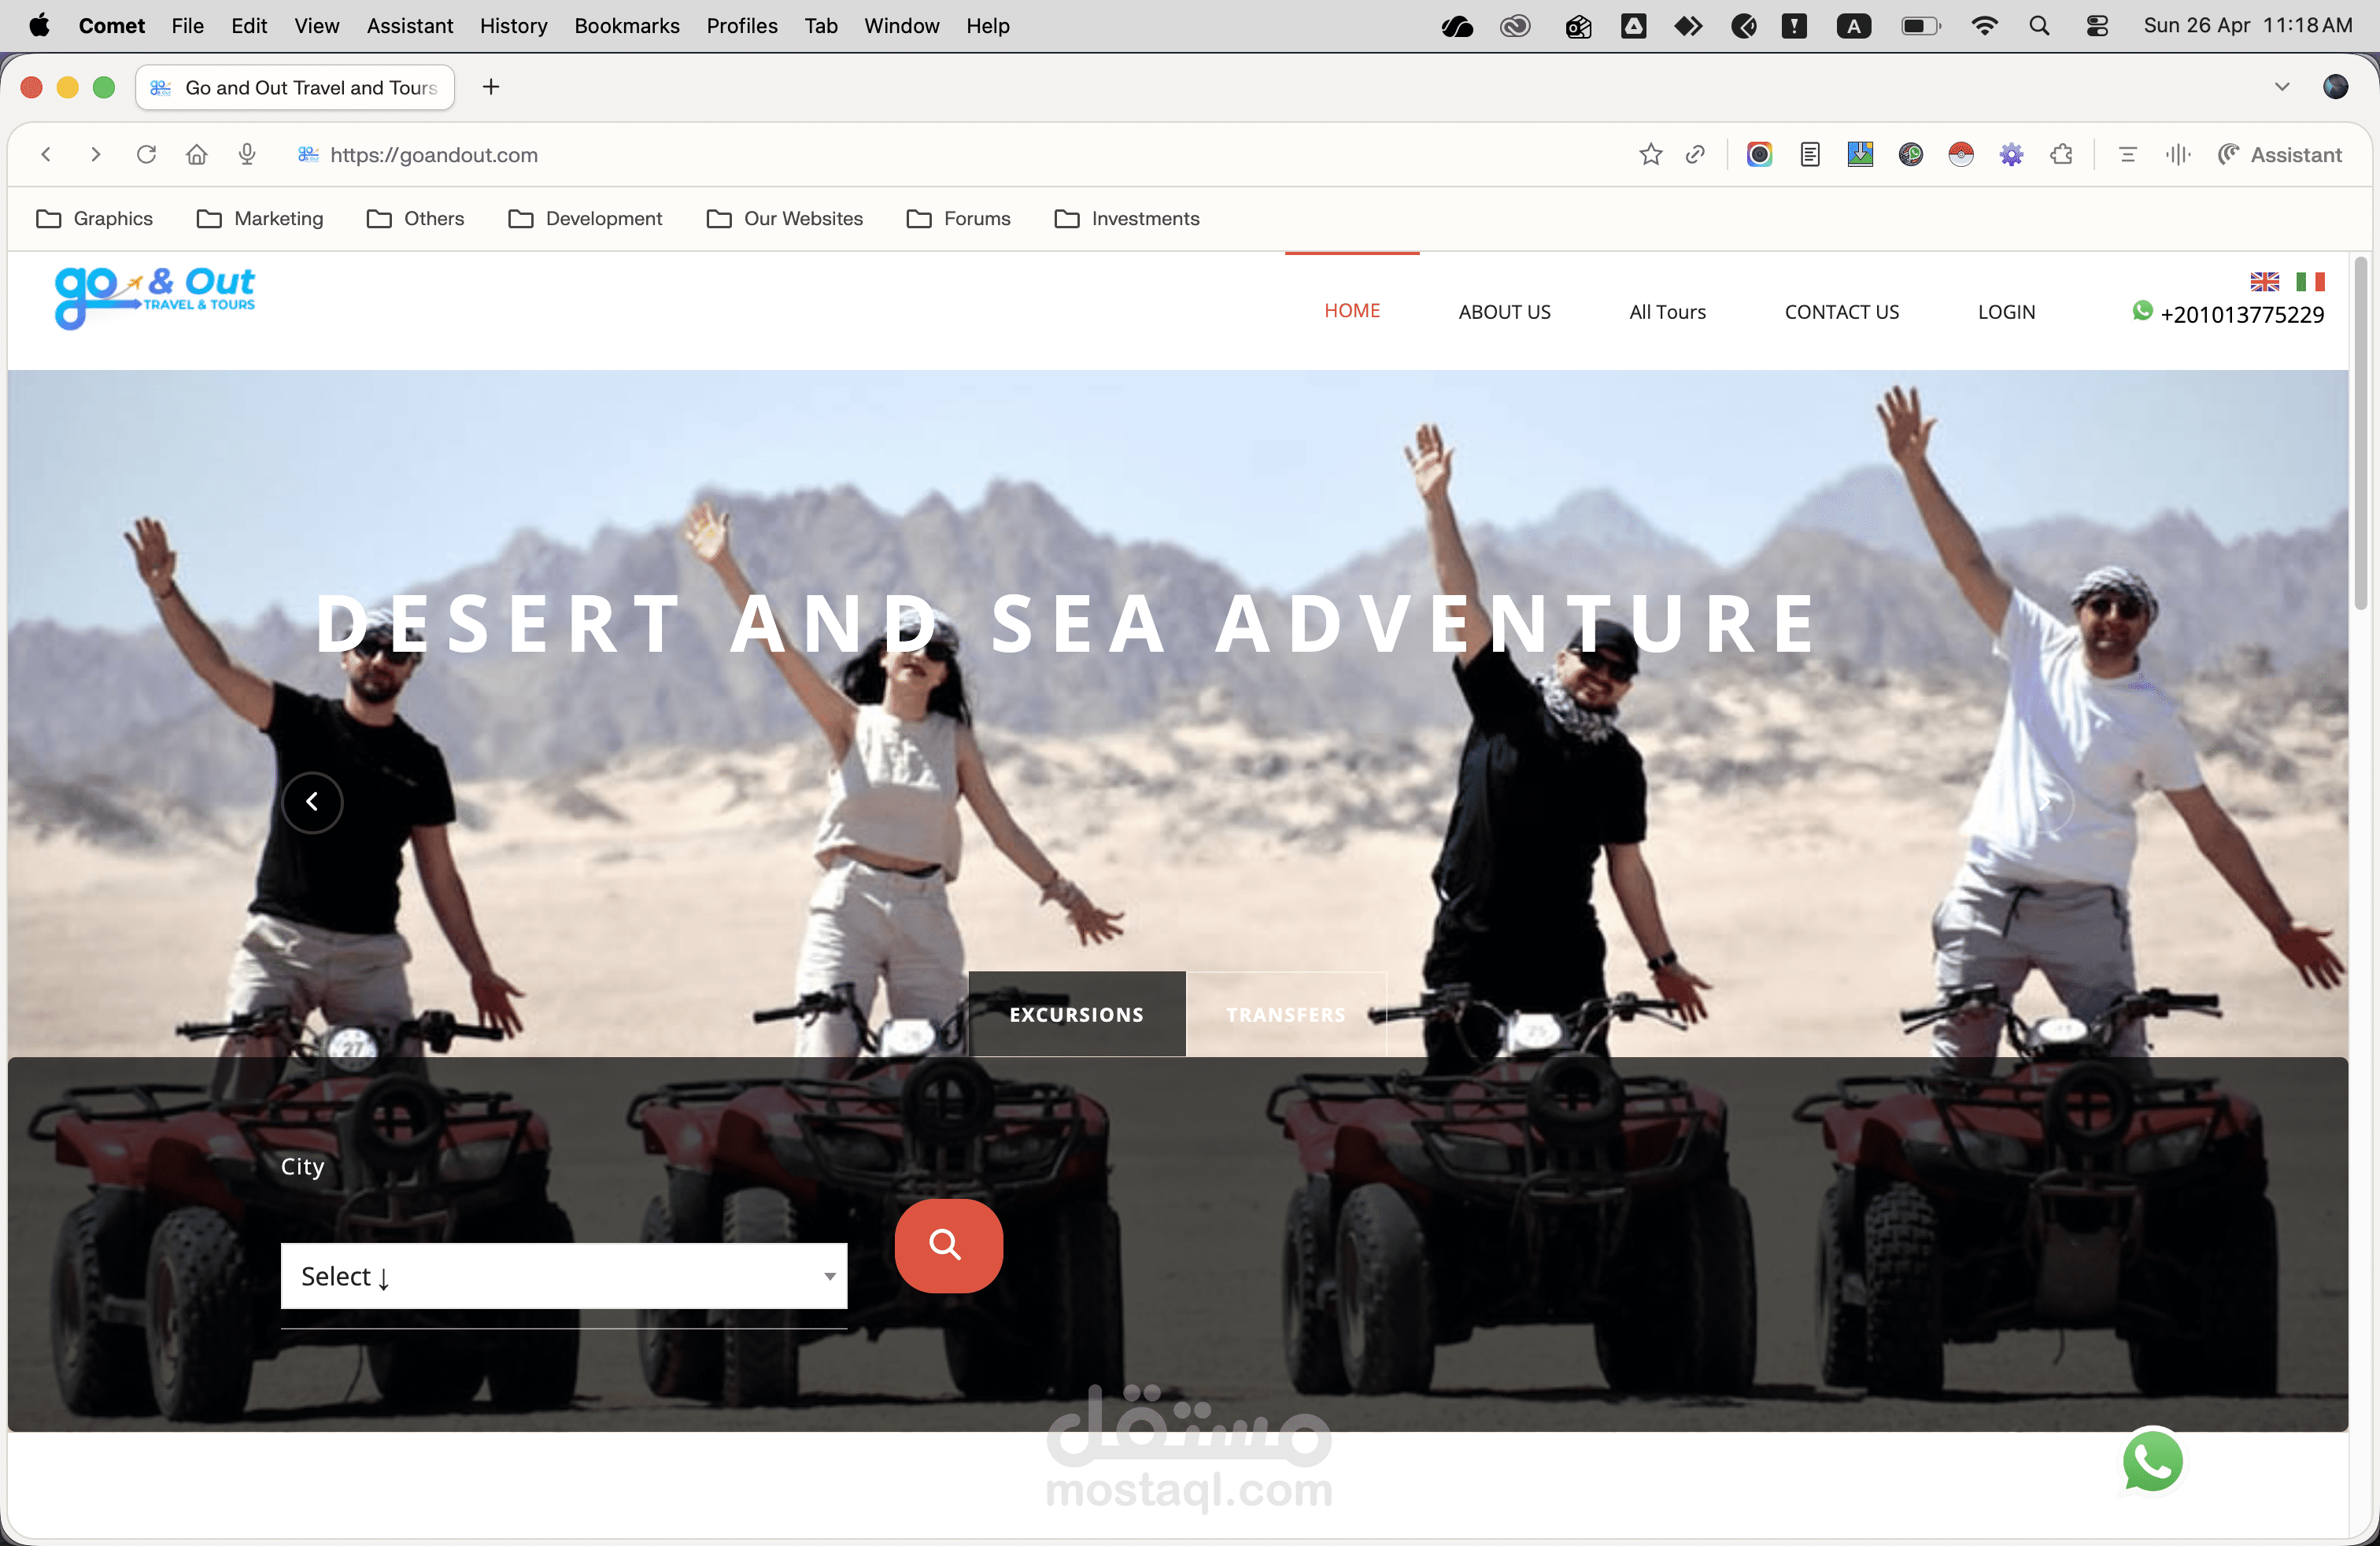Screen dimensions: 2380x1546
Task: Go to the HOME nav link
Action: click(x=1352, y=311)
